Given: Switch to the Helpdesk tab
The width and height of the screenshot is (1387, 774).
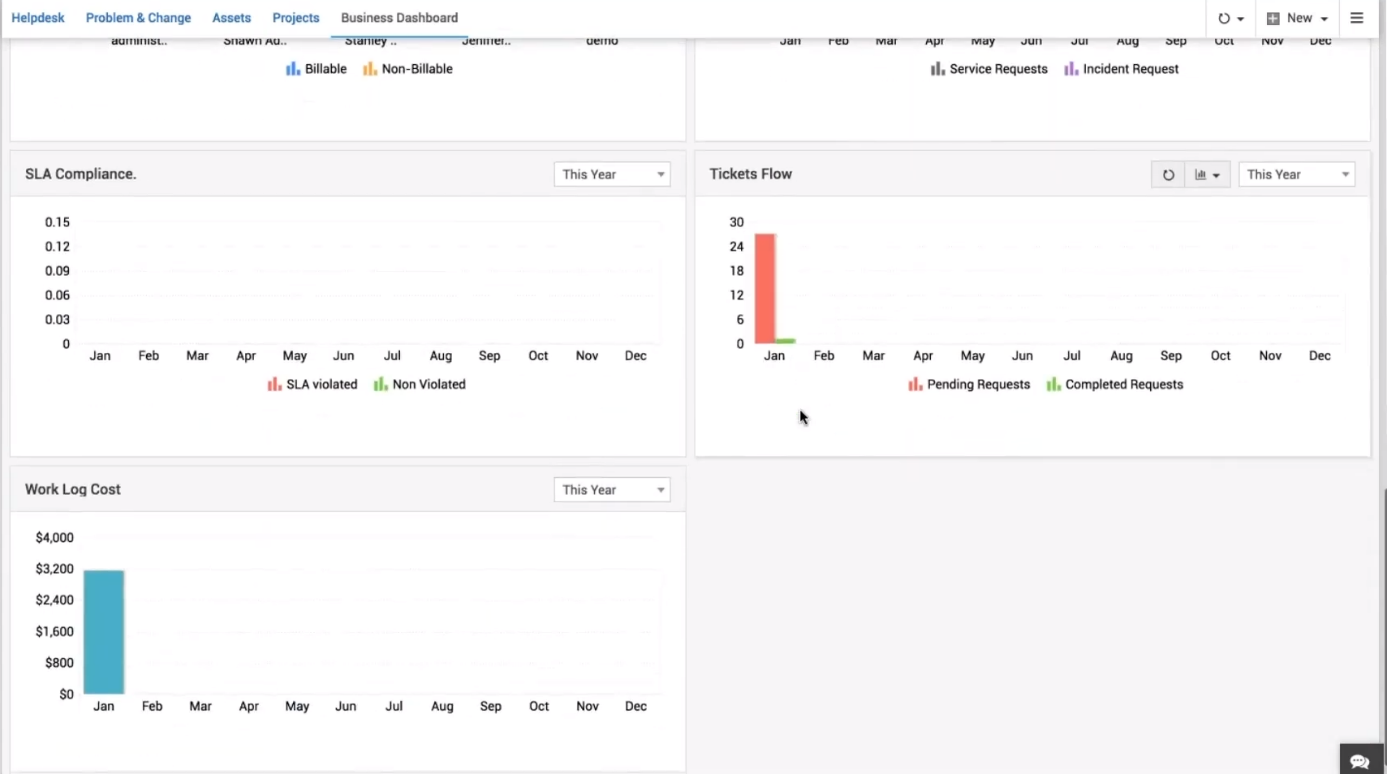Looking at the screenshot, I should tap(38, 18).
